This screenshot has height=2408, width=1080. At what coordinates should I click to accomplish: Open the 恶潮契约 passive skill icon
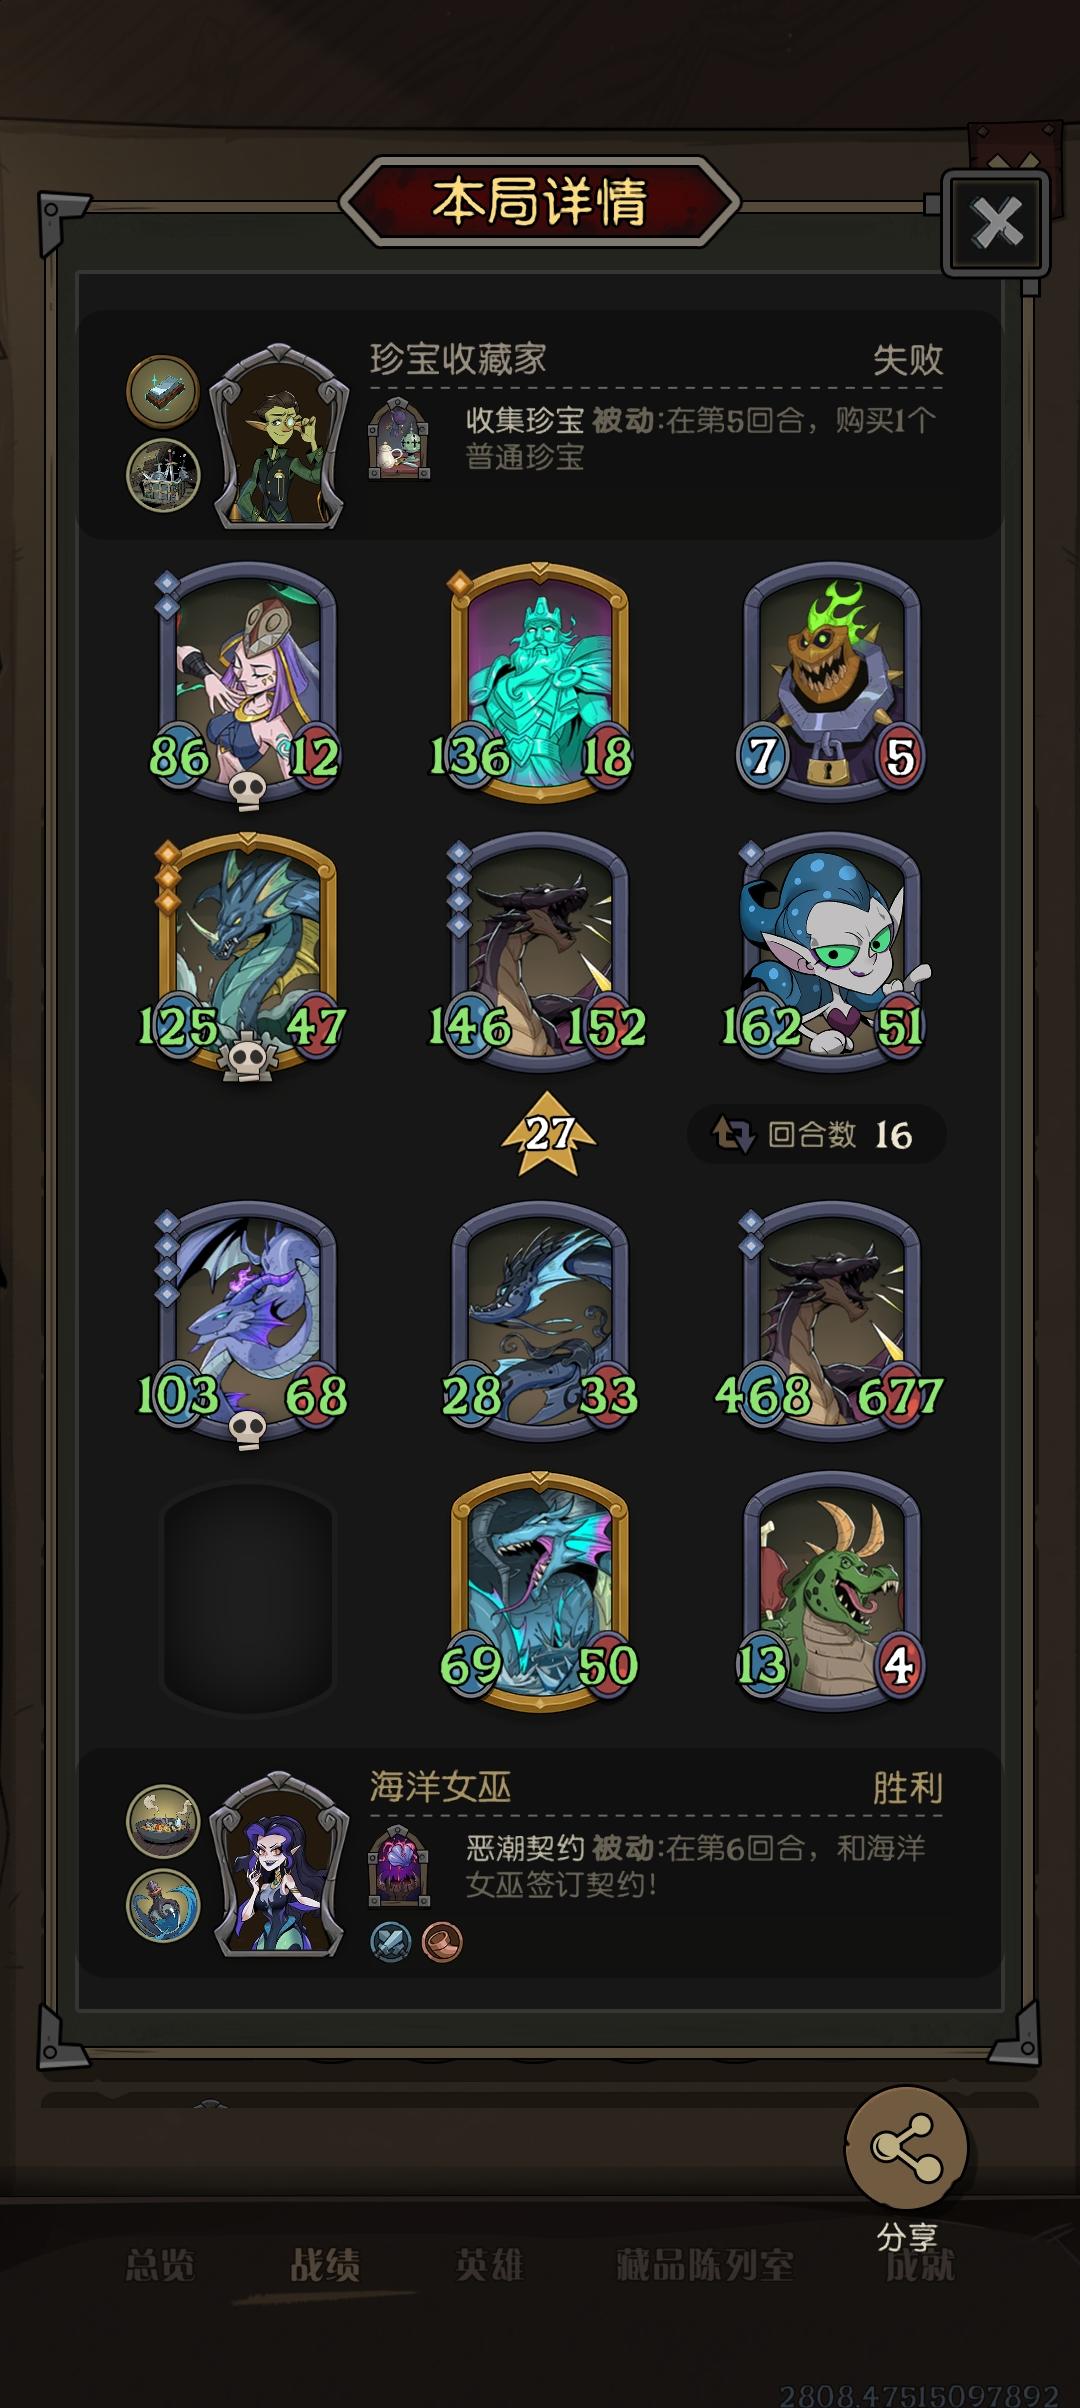(x=399, y=1866)
